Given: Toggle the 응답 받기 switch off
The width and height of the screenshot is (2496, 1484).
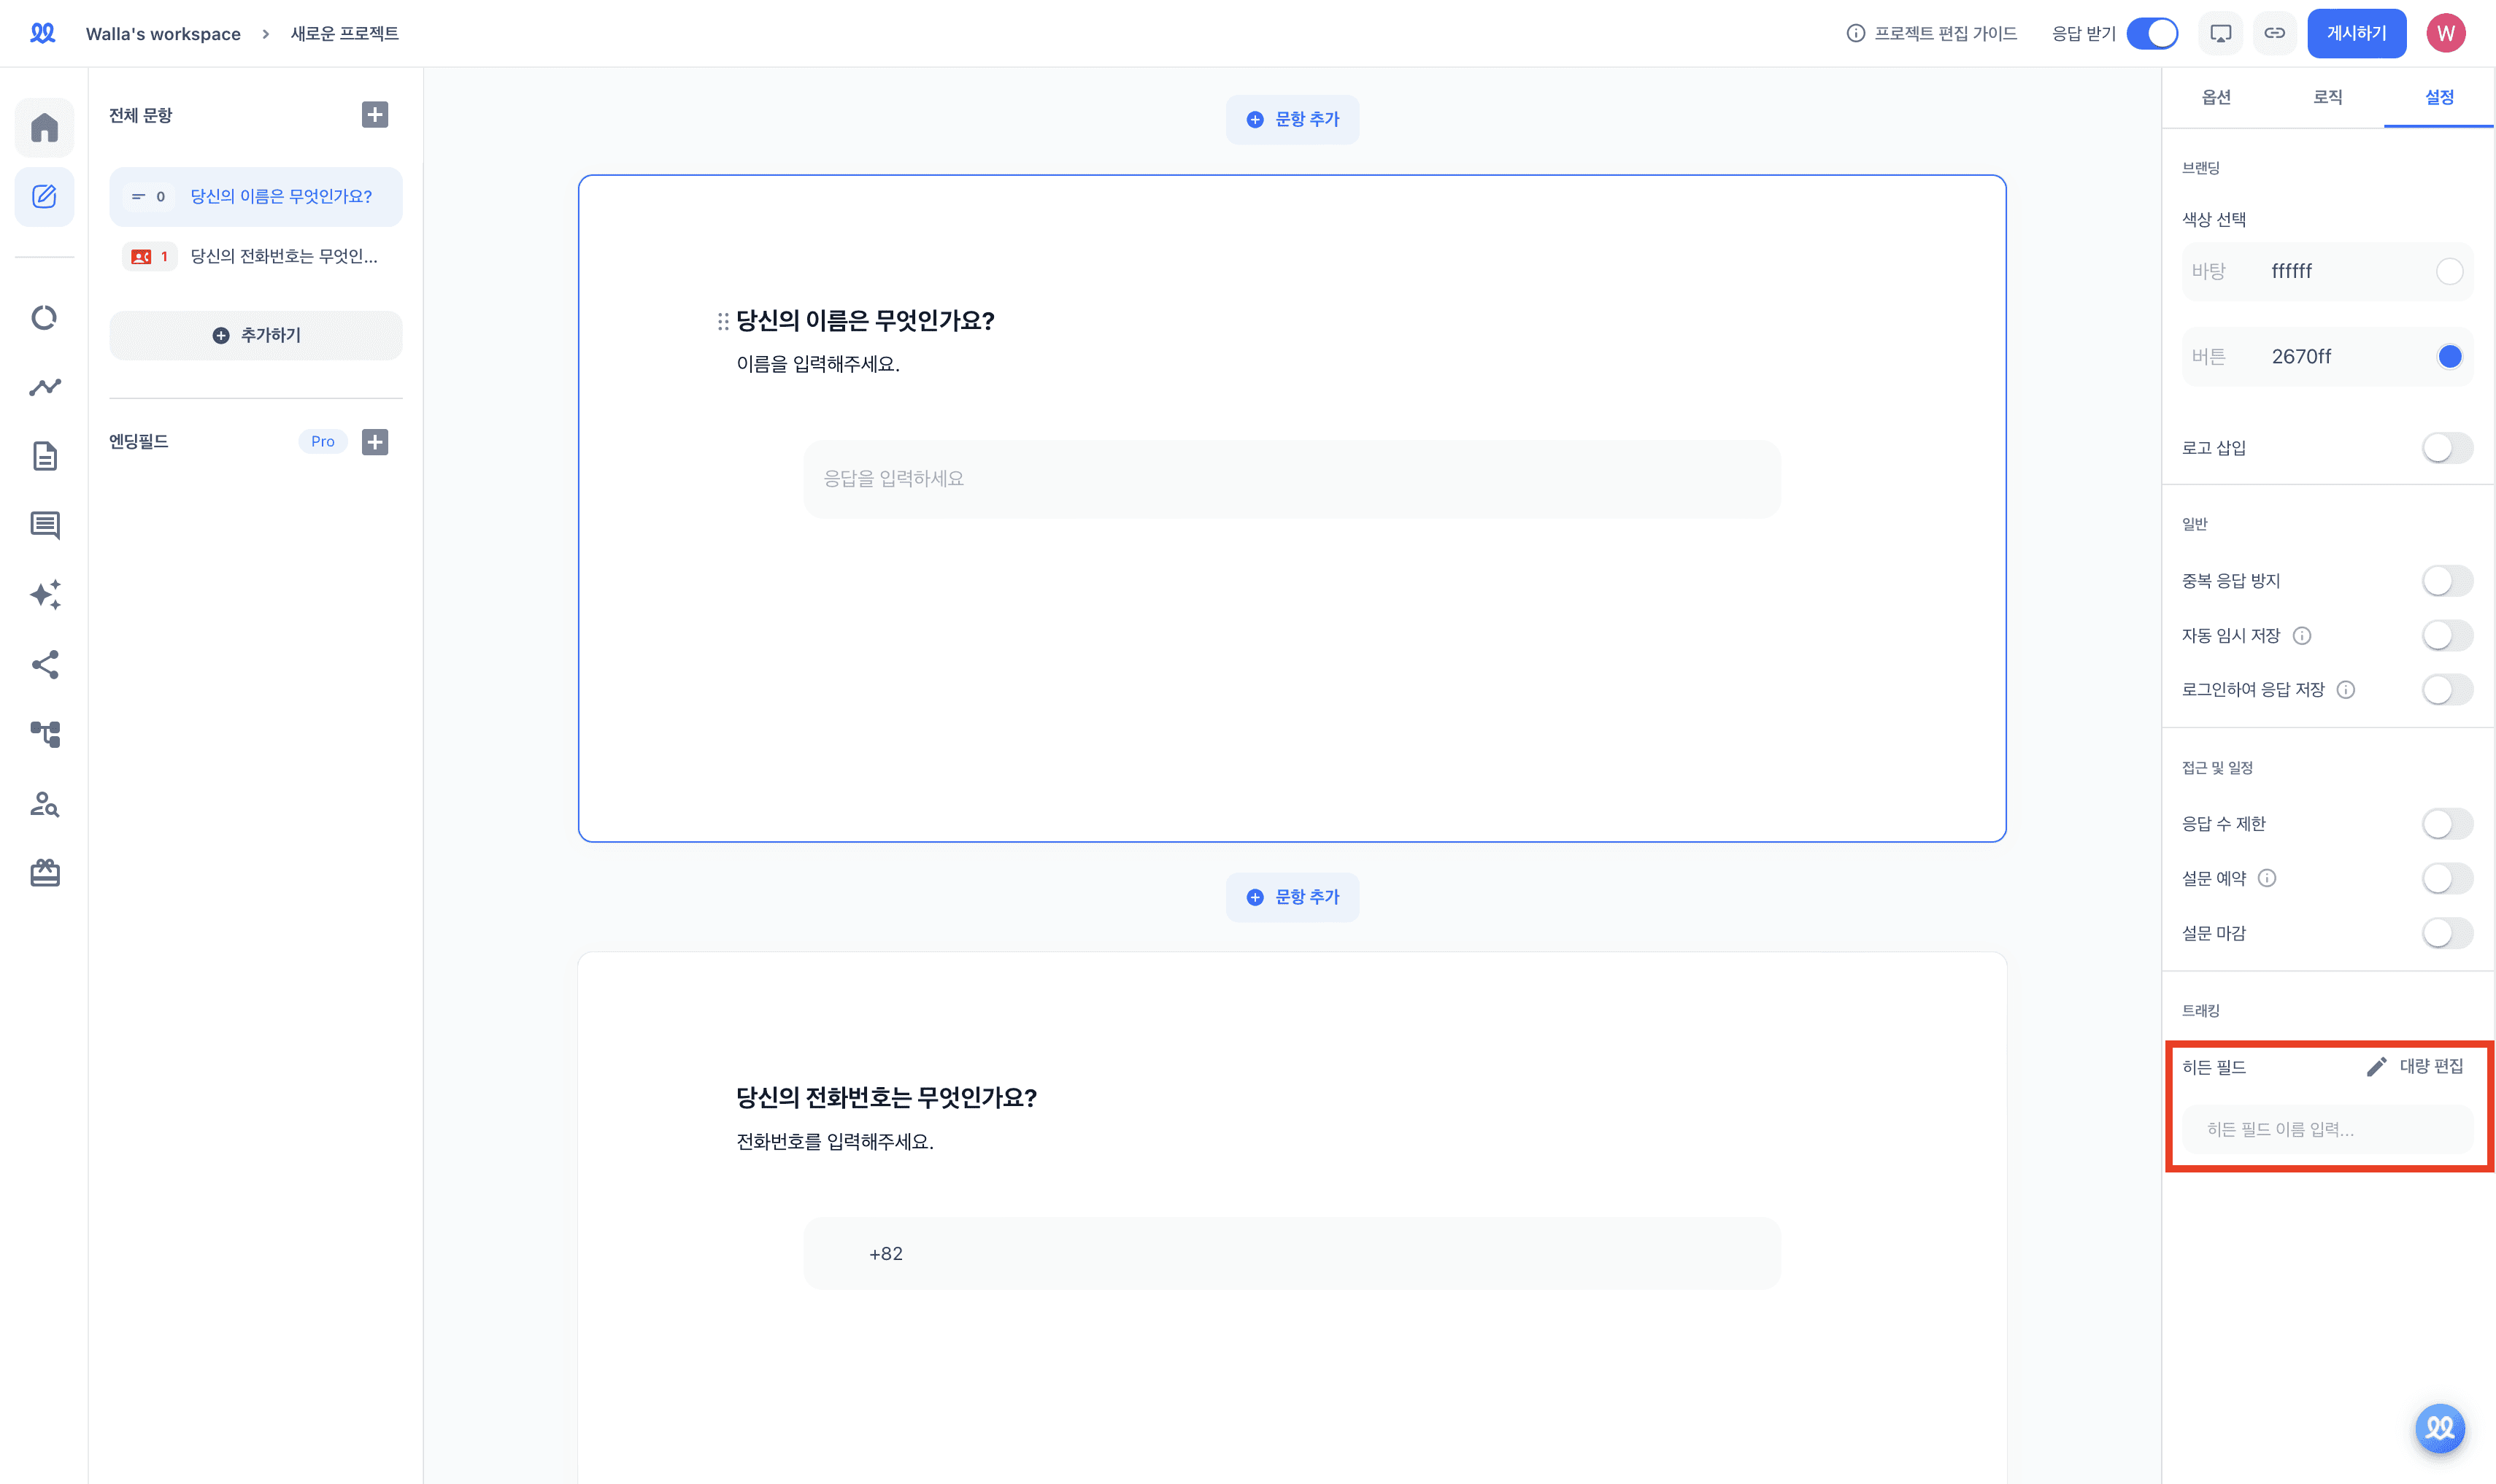Looking at the screenshot, I should [x=2152, y=33].
